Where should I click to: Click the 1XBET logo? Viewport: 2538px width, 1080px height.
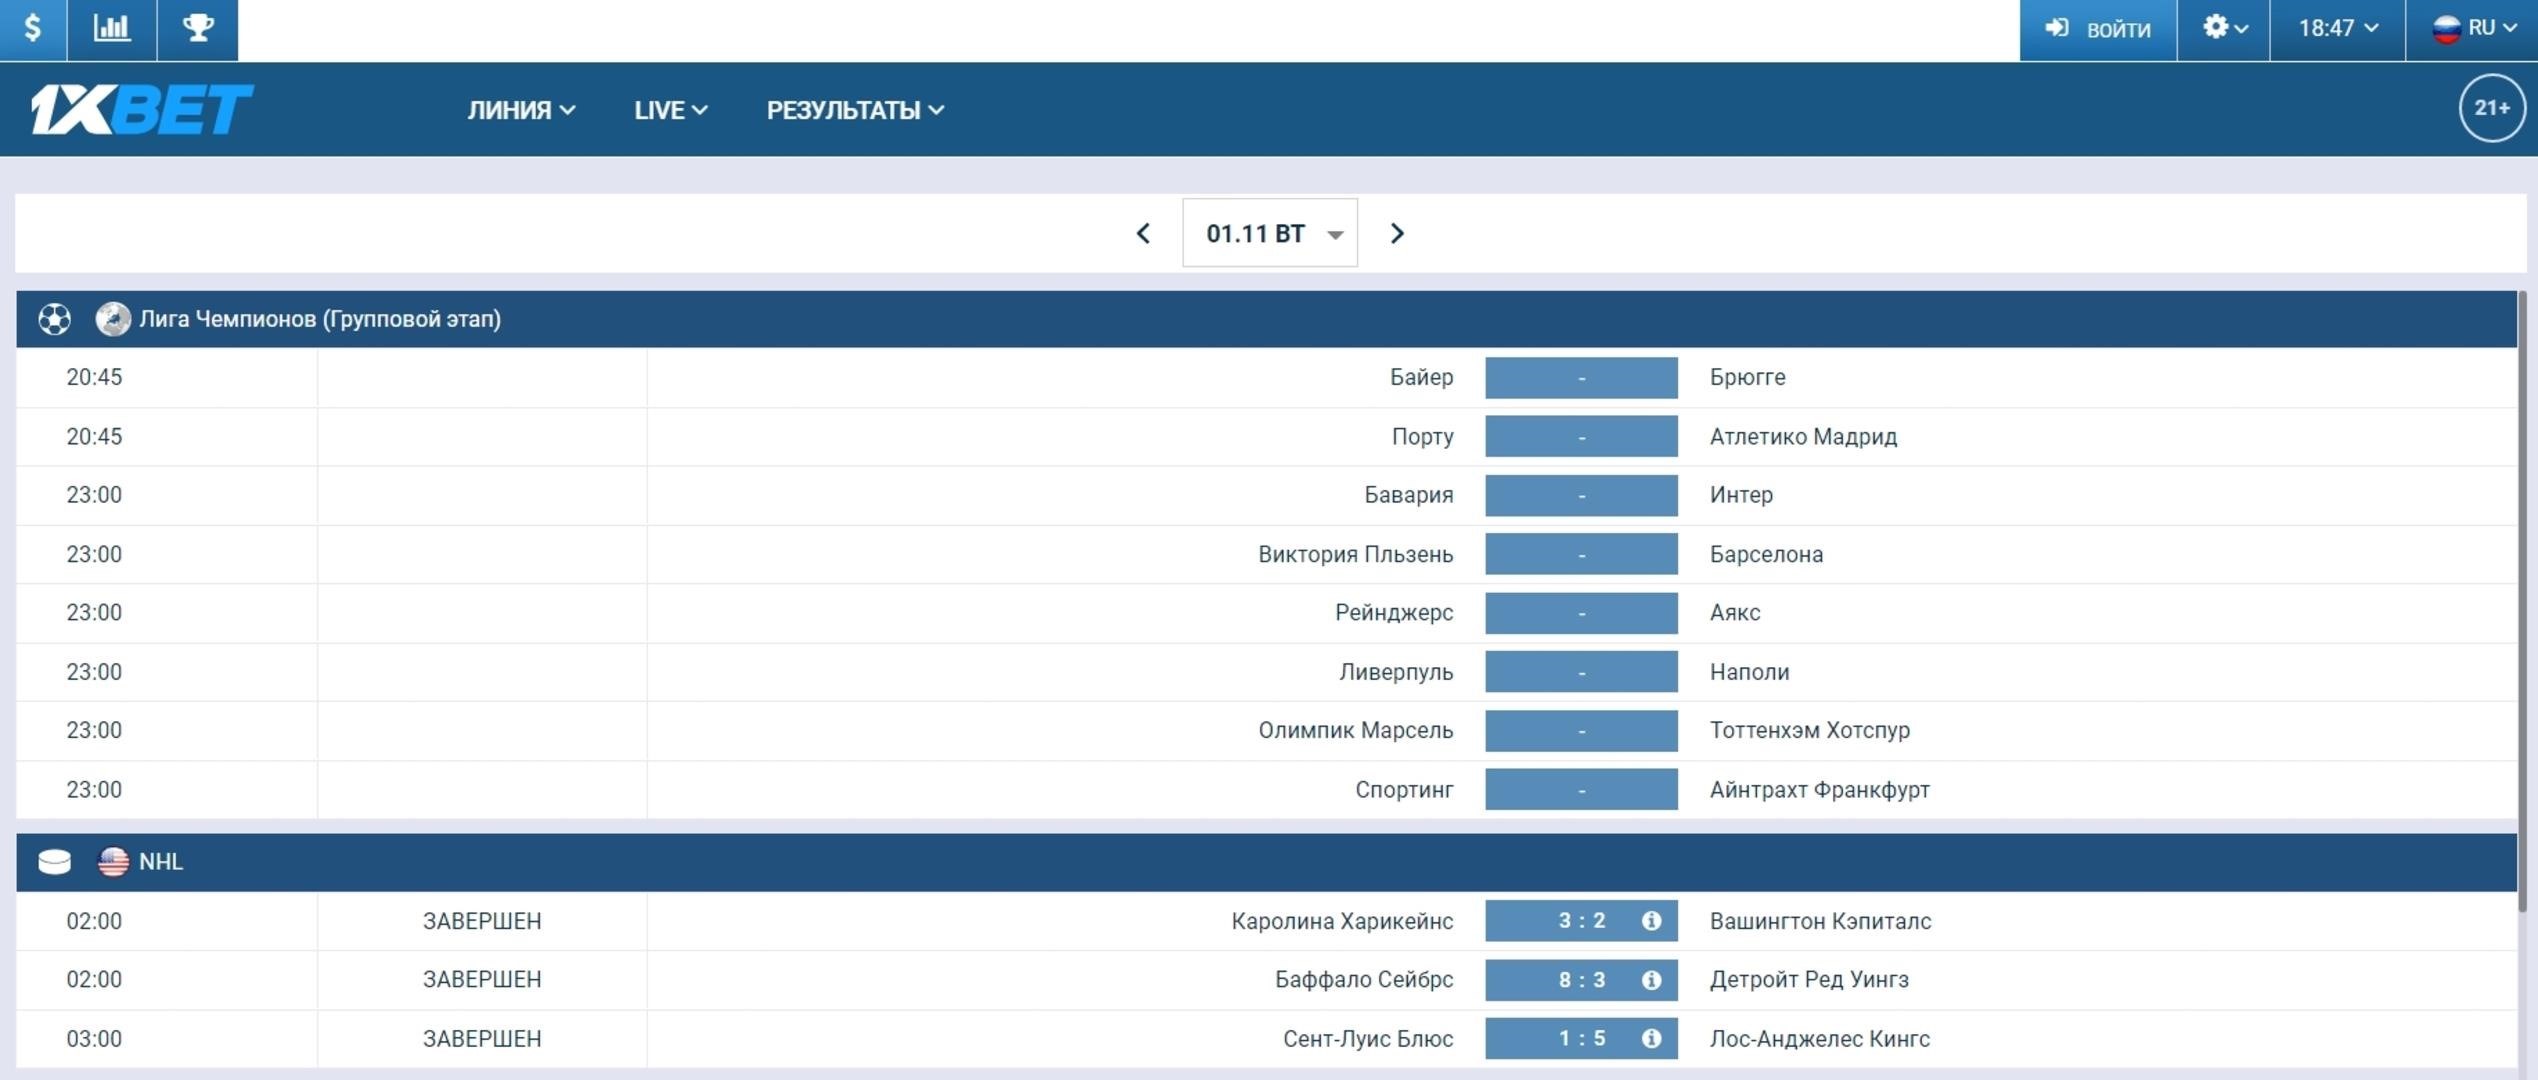141,109
